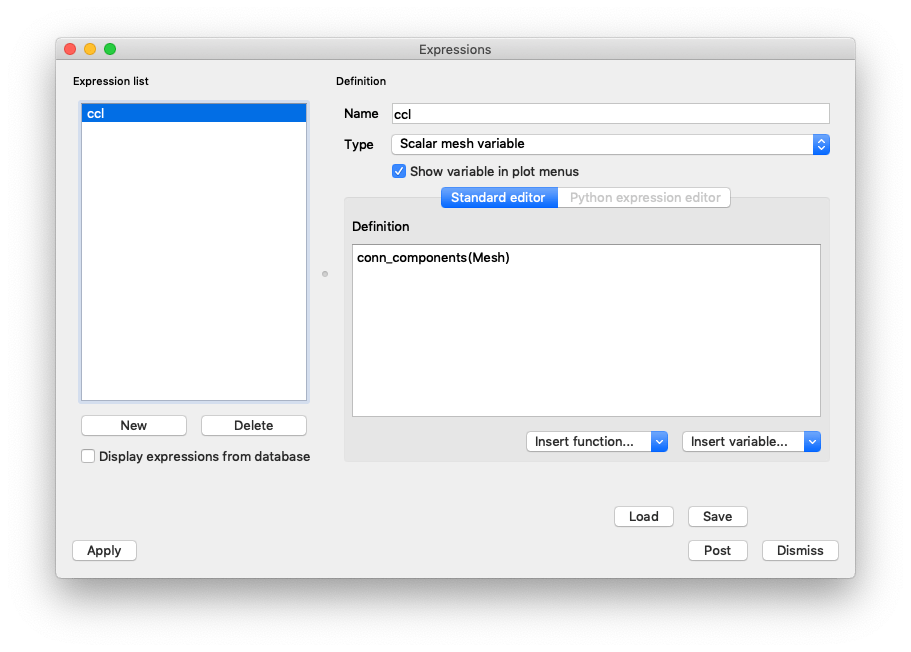Maximize window using the green button
This screenshot has height=652, width=911.
coord(110,49)
